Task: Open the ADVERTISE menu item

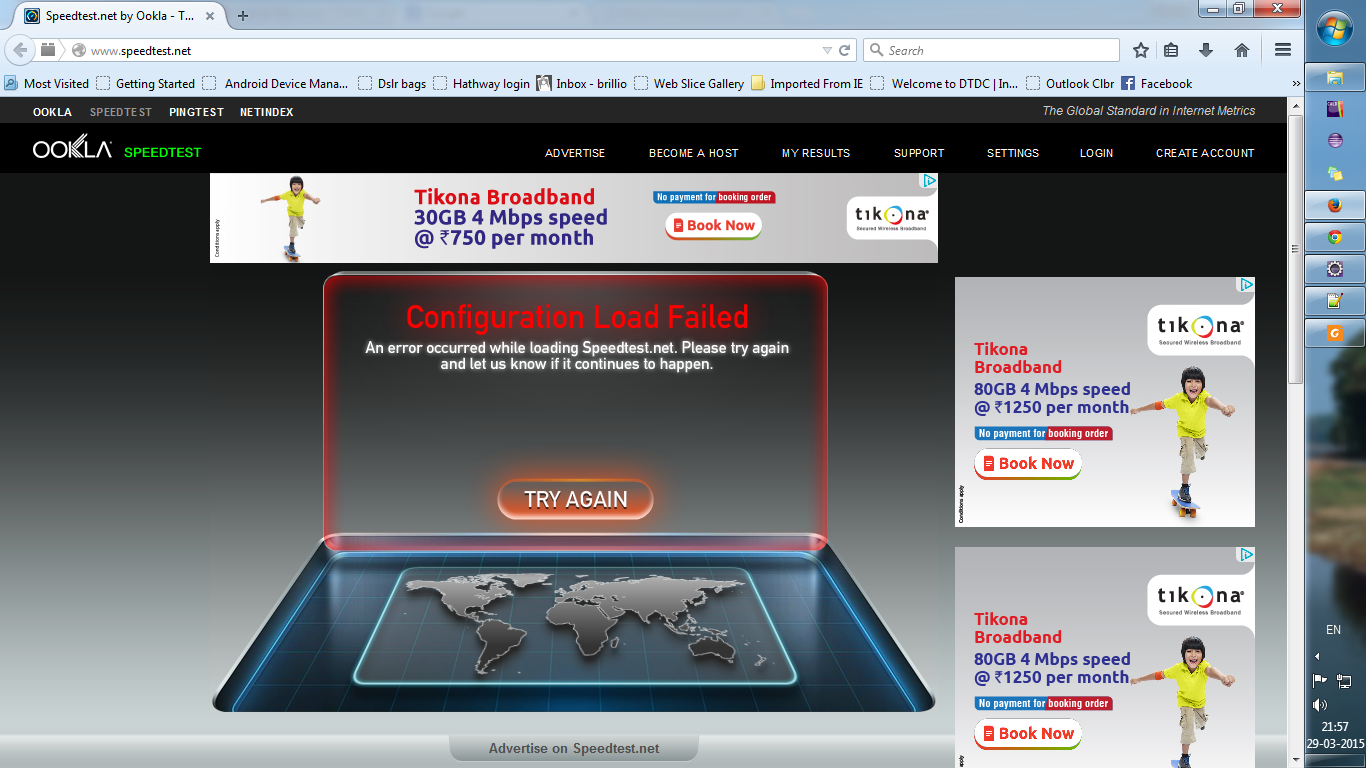Action: (x=575, y=153)
